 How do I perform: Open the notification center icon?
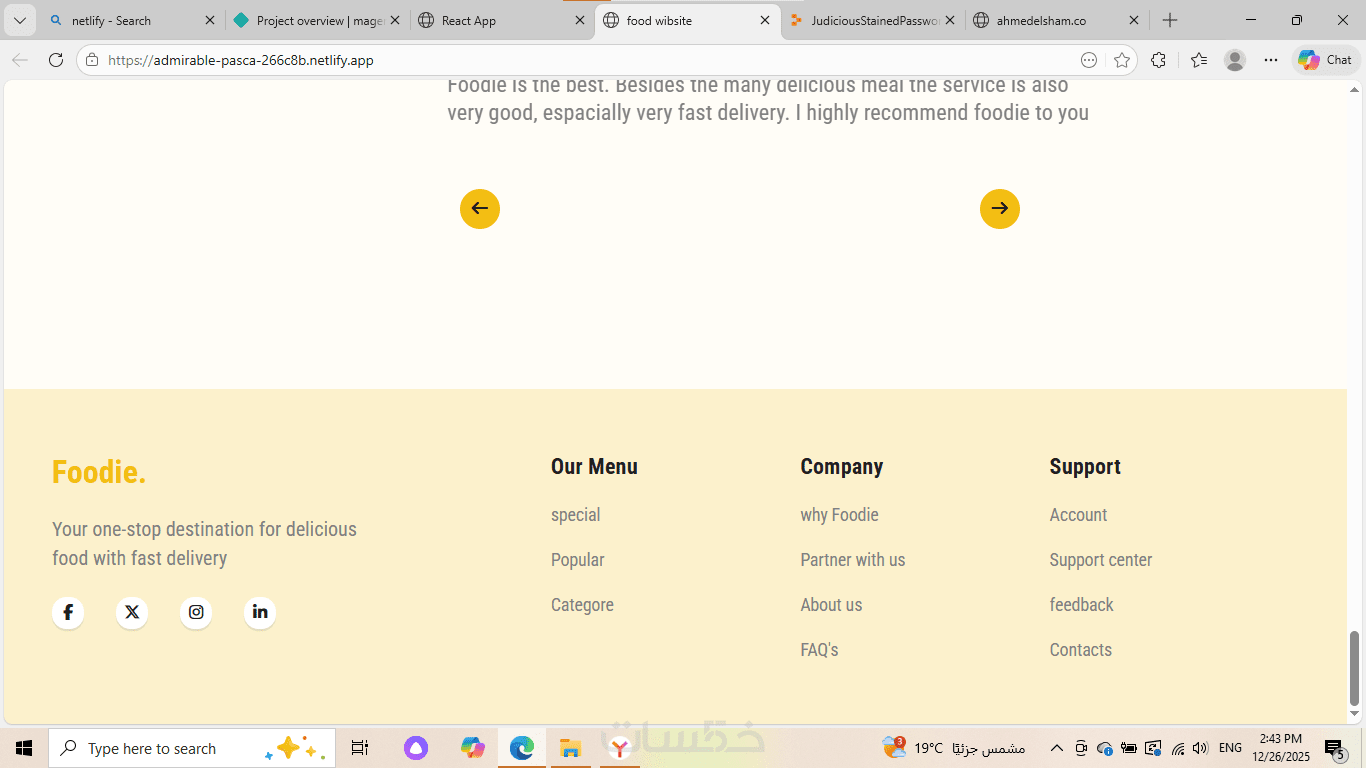point(1333,748)
